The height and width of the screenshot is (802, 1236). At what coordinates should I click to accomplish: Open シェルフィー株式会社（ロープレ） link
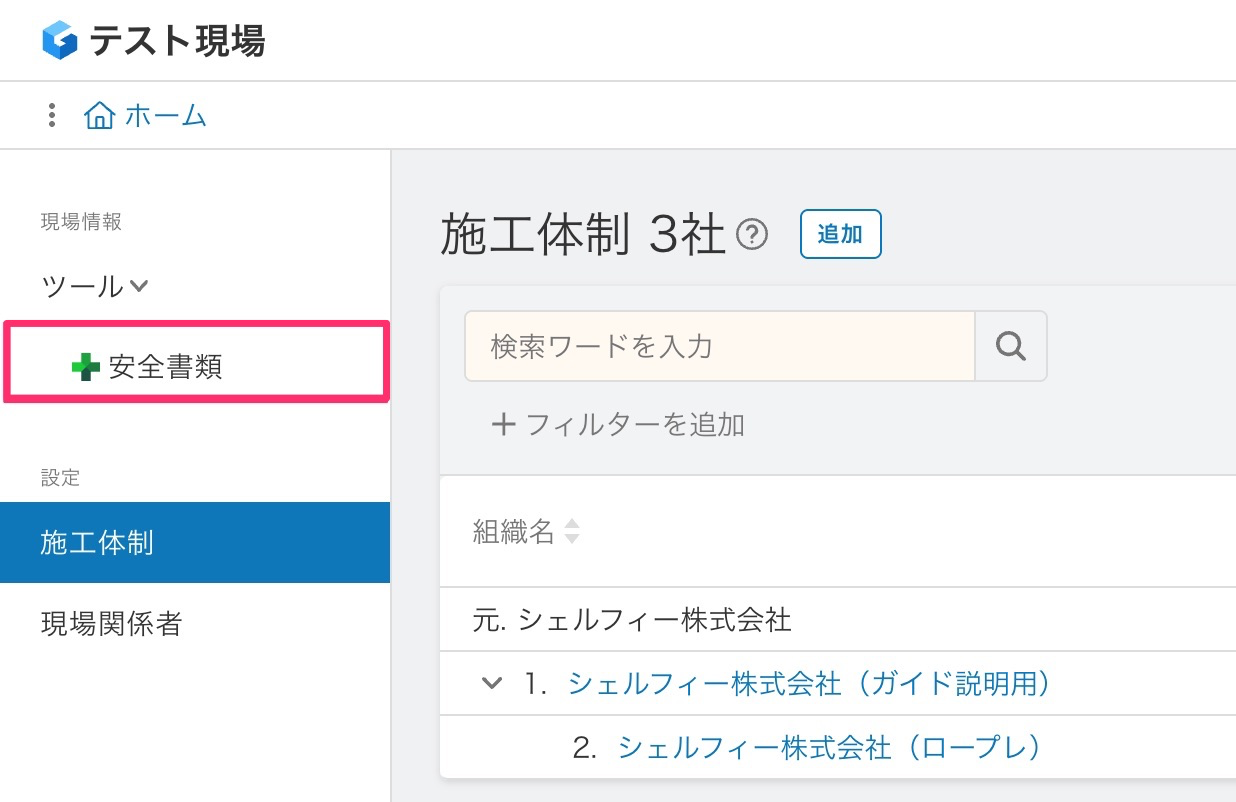tap(829, 747)
